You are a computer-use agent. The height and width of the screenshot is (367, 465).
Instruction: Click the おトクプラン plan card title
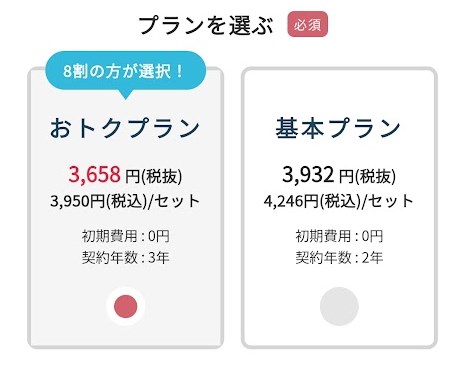(x=125, y=128)
